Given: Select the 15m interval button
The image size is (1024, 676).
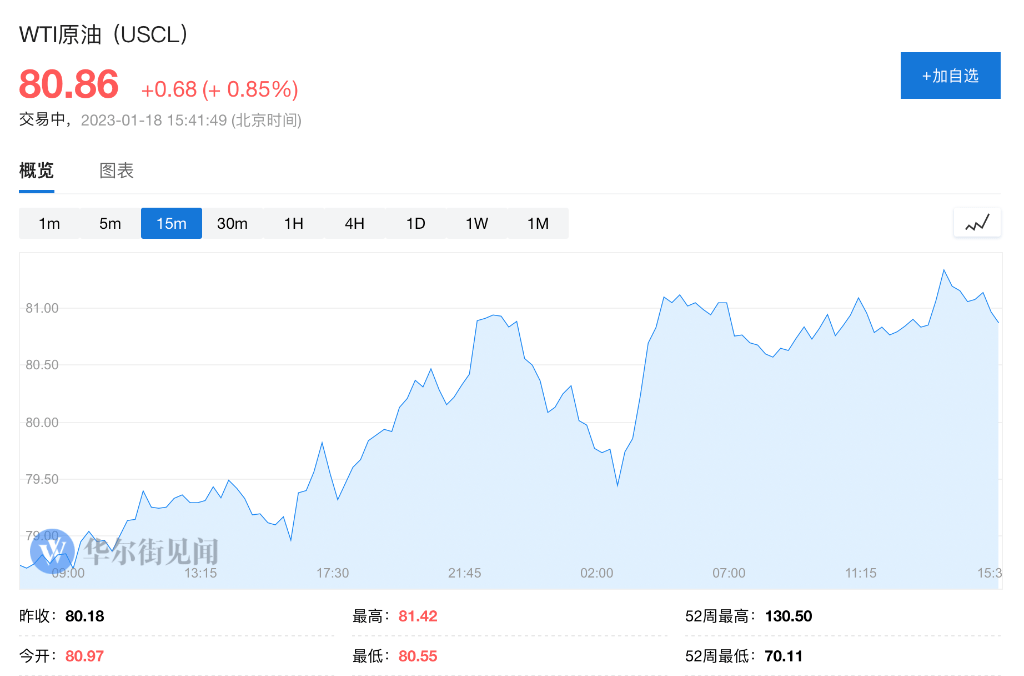Looking at the screenshot, I should 171,223.
